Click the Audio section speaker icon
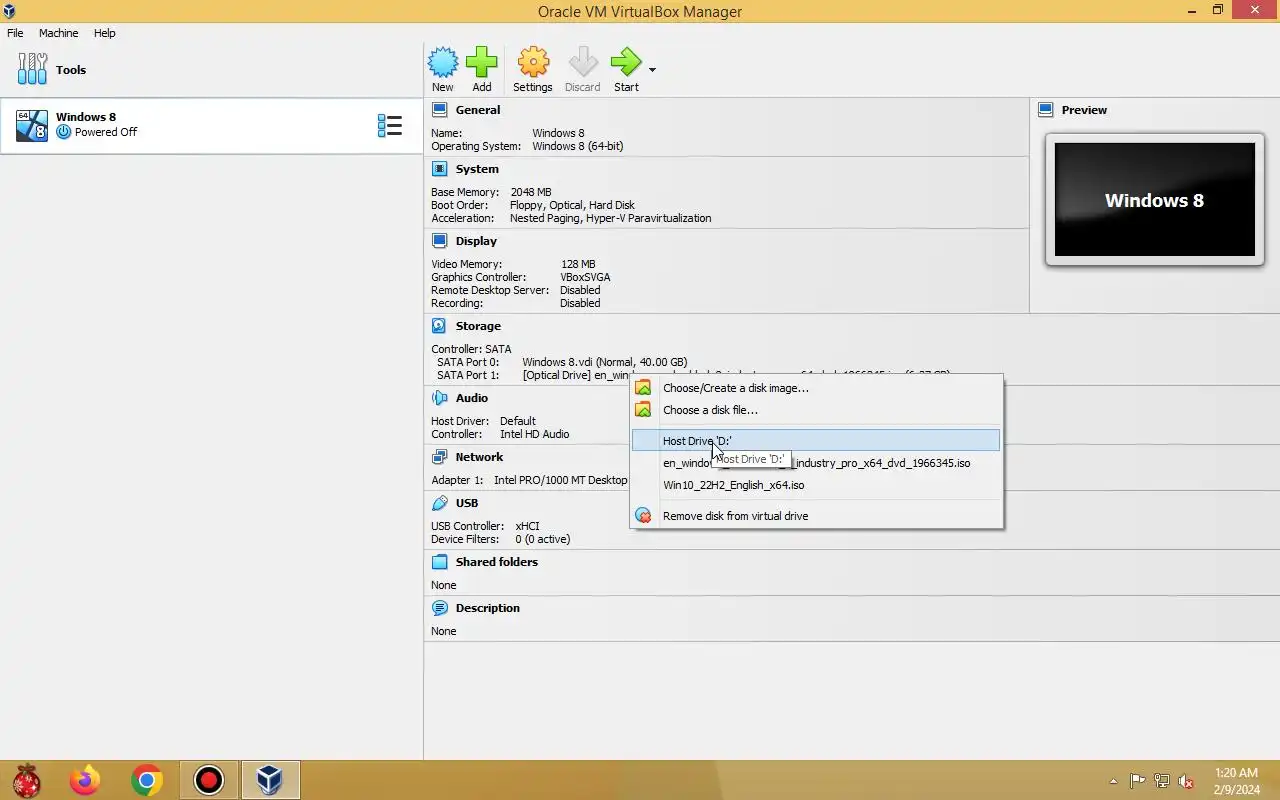This screenshot has height=800, width=1280. (439, 398)
